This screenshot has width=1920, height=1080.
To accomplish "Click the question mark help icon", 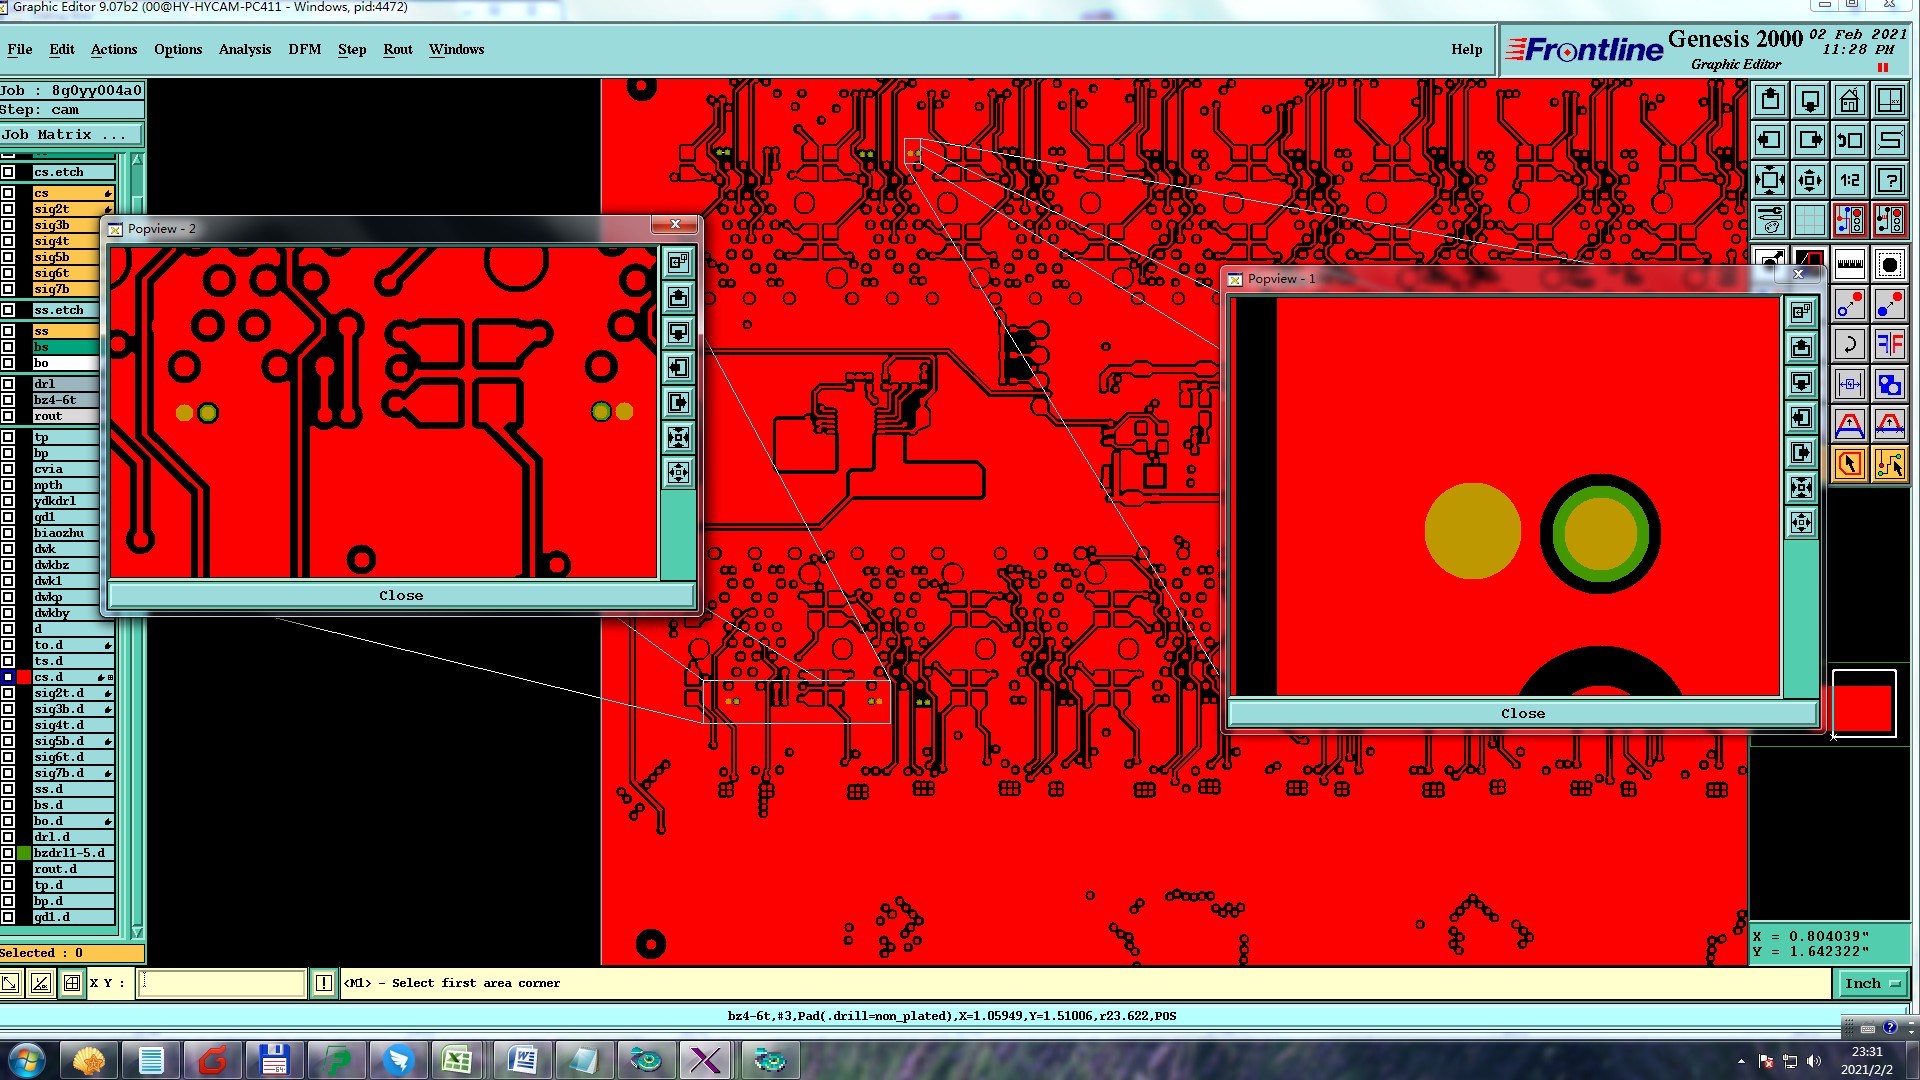I will point(1889,180).
